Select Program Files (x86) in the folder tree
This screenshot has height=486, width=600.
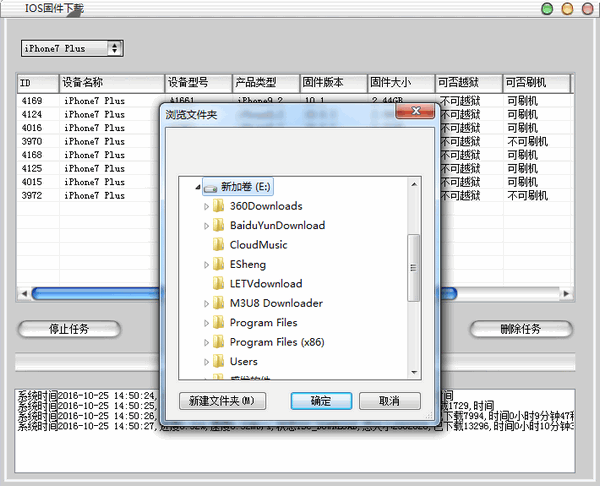pos(277,342)
